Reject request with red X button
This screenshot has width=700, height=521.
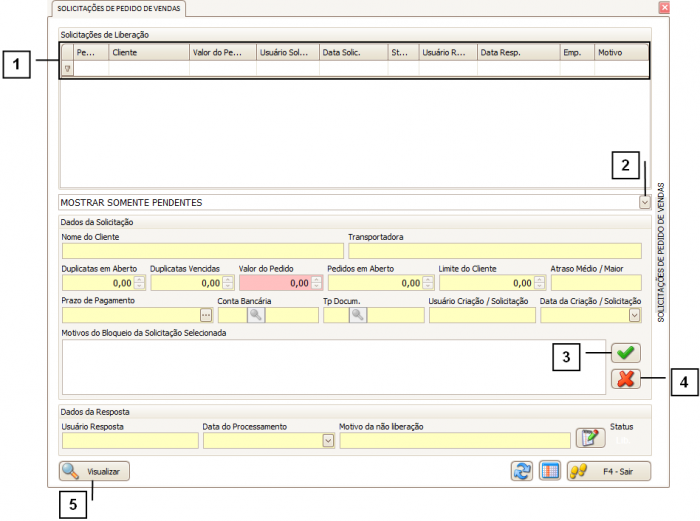pyautogui.click(x=626, y=378)
